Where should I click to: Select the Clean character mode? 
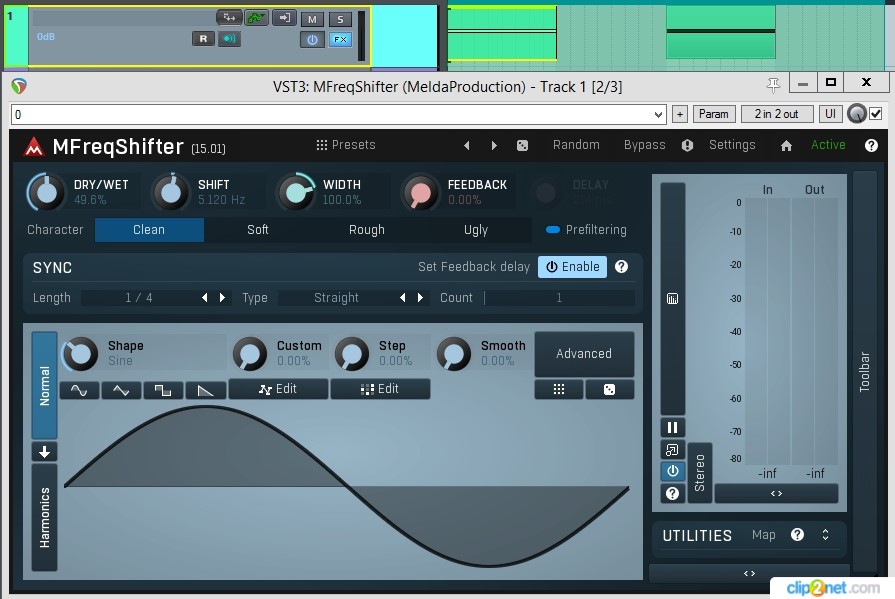(x=149, y=230)
